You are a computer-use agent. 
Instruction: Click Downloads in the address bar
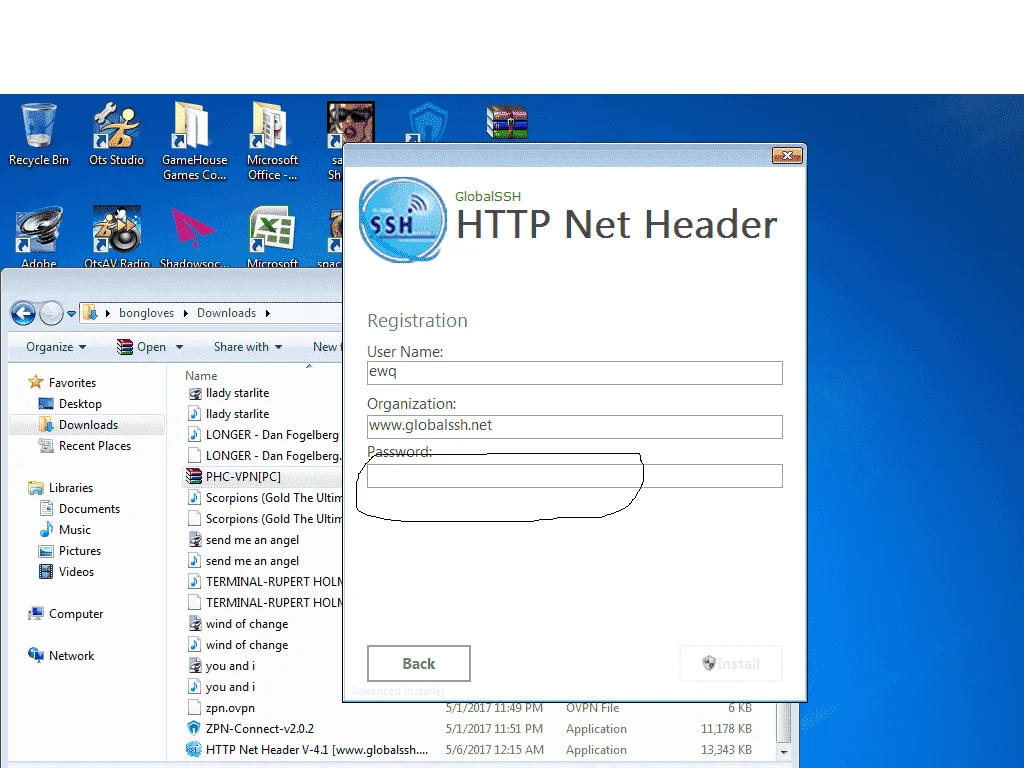click(227, 313)
